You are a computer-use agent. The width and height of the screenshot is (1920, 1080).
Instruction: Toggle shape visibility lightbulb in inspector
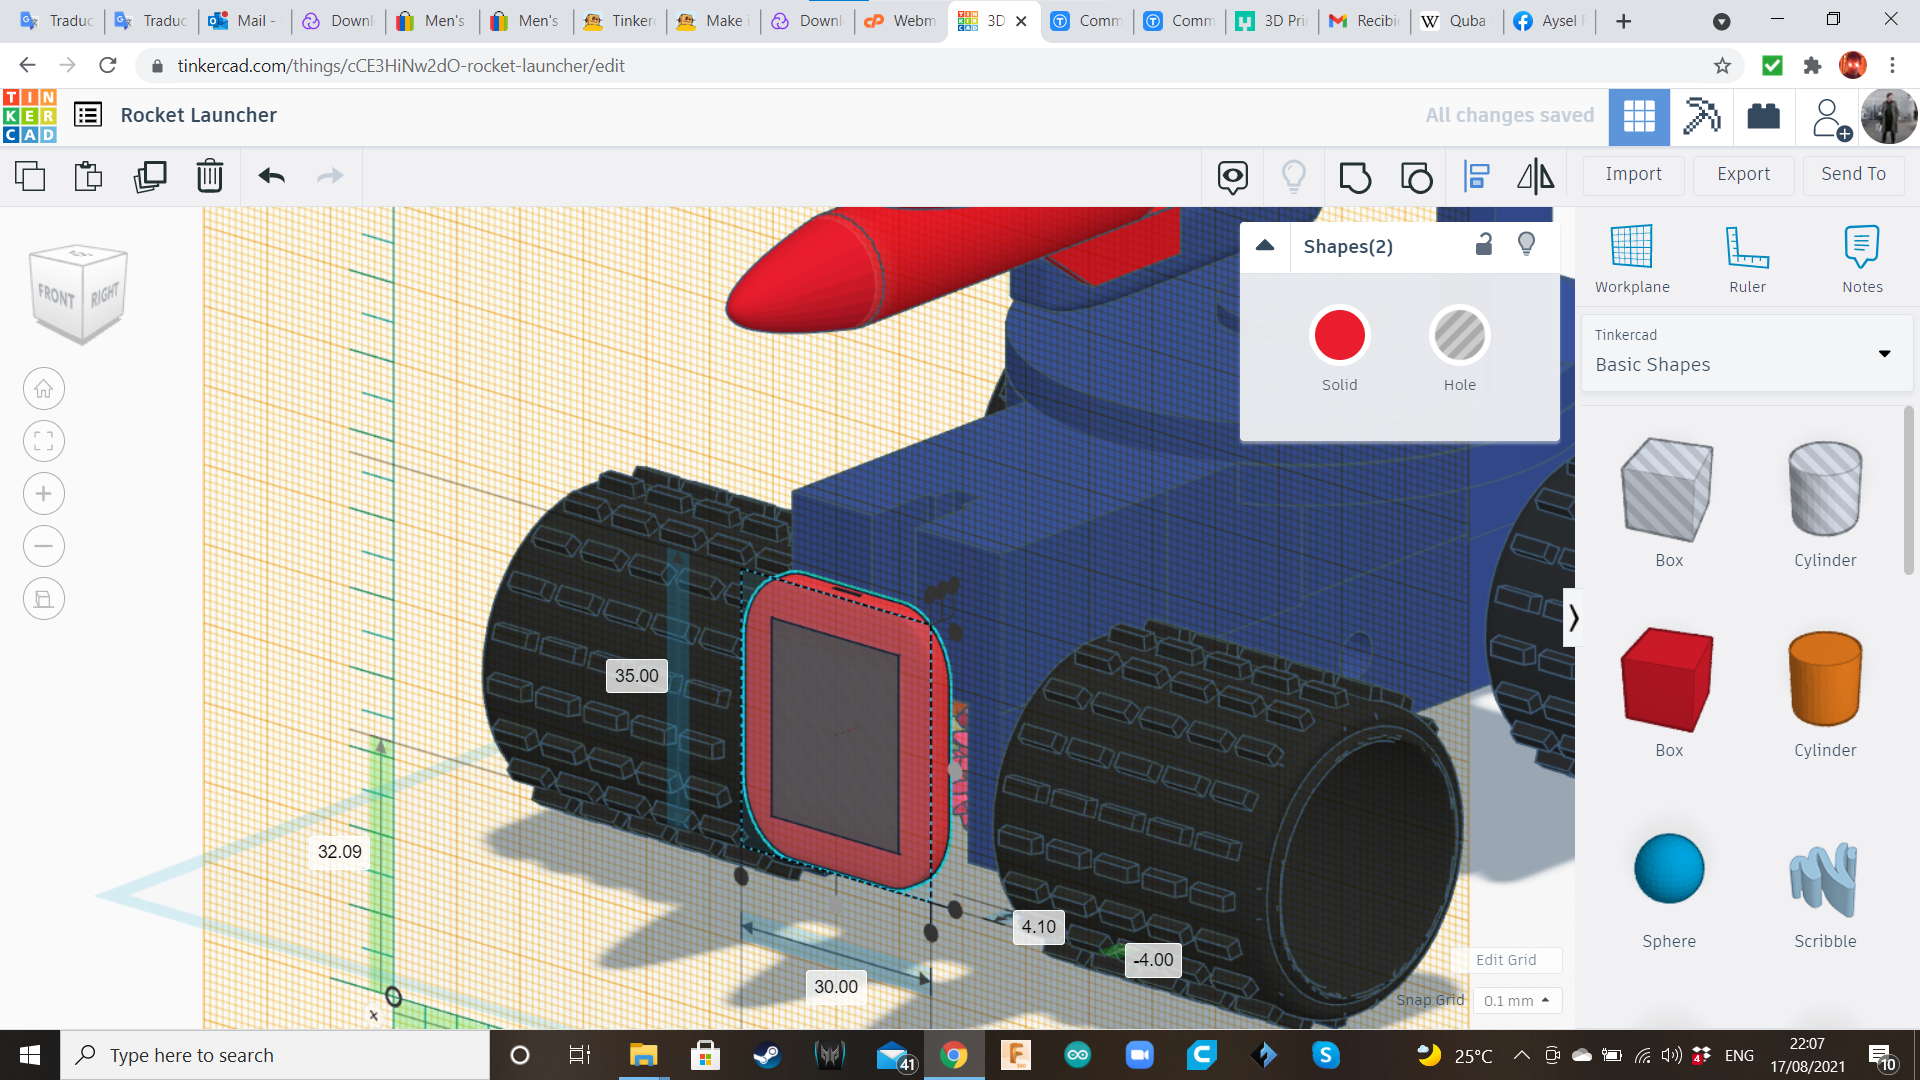click(x=1526, y=244)
